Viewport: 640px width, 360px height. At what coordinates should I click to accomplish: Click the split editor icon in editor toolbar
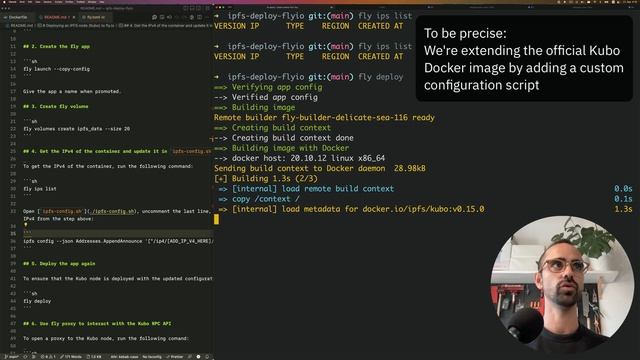pyautogui.click(x=200, y=17)
